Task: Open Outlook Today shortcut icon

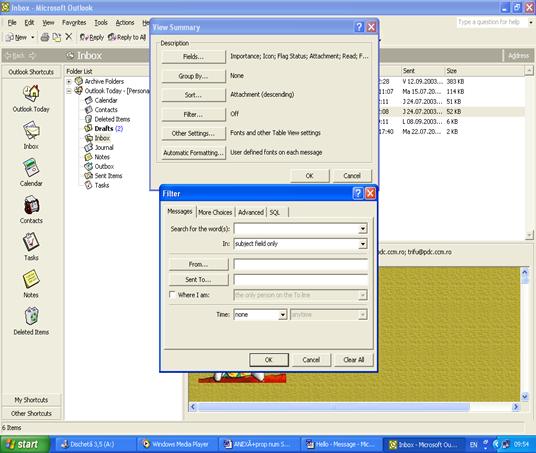Action: 31,93
